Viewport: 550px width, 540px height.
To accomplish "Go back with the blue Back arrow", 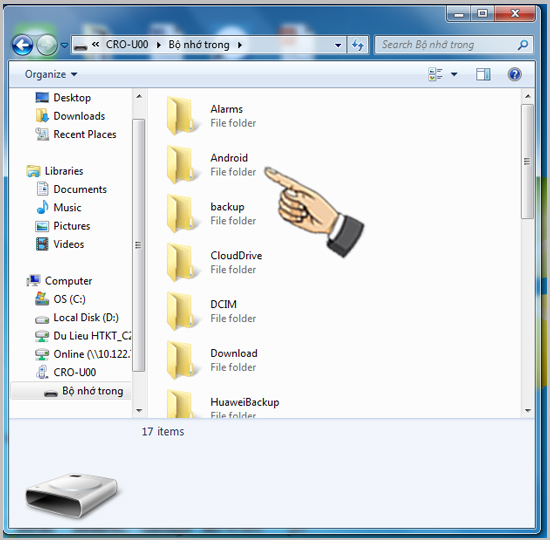I will click(22, 45).
